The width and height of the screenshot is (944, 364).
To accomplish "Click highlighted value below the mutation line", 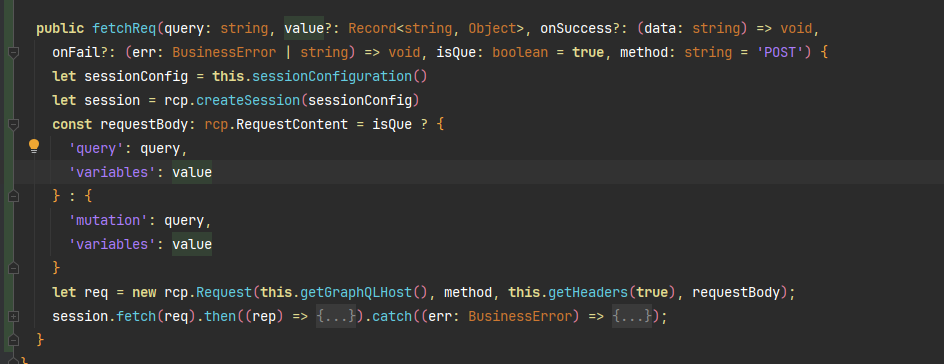I will click(x=192, y=244).
